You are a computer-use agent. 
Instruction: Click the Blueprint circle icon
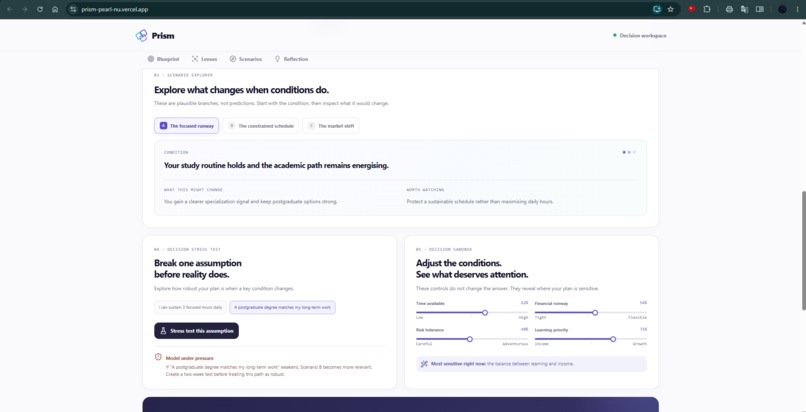click(x=151, y=59)
